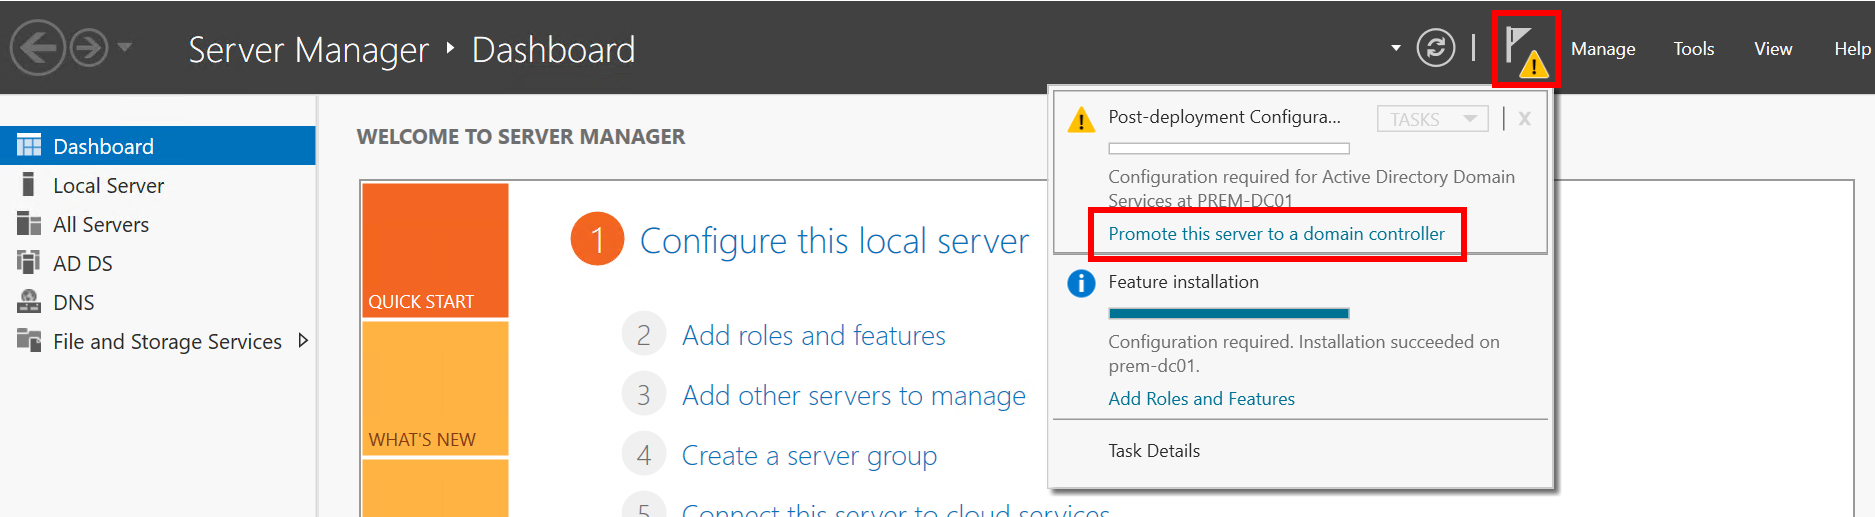
Task: Open the Tools menu
Action: click(x=1694, y=49)
